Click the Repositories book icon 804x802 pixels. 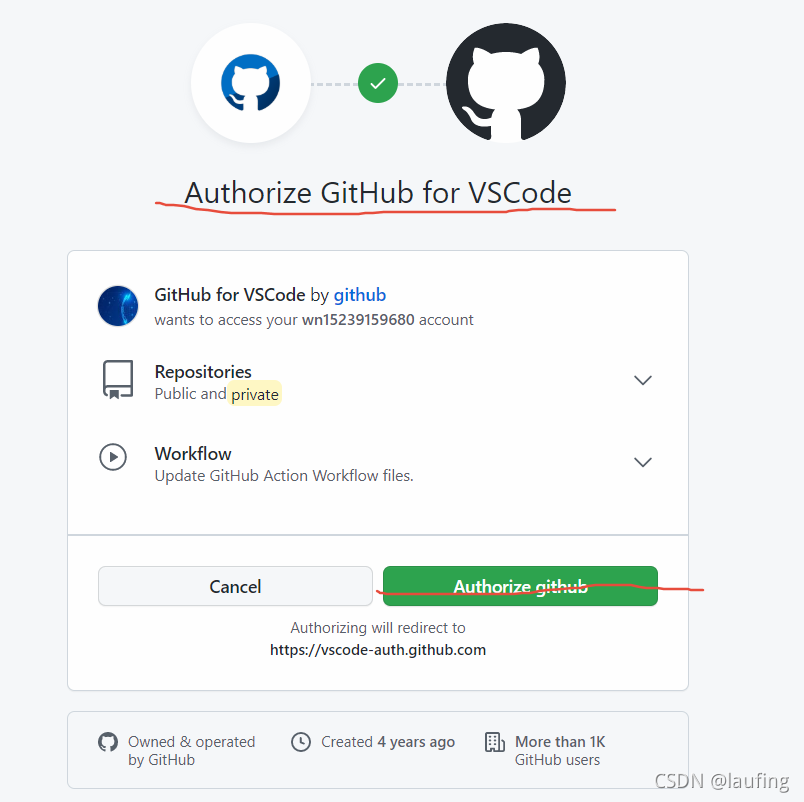click(118, 379)
